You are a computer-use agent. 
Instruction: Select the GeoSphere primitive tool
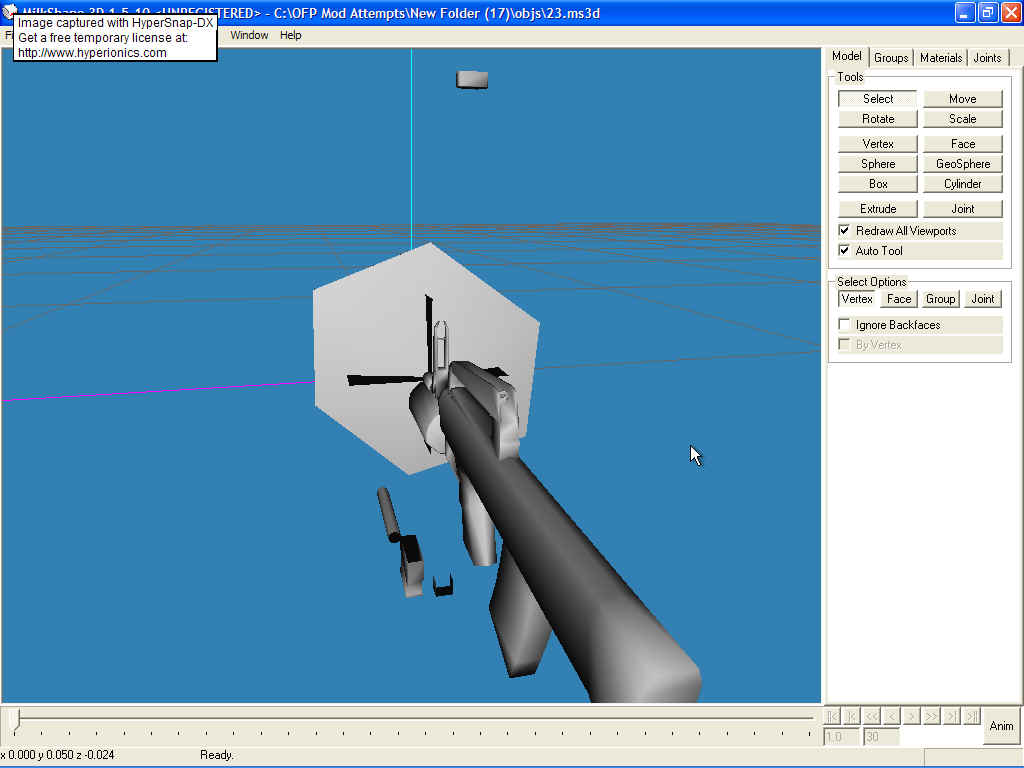962,164
